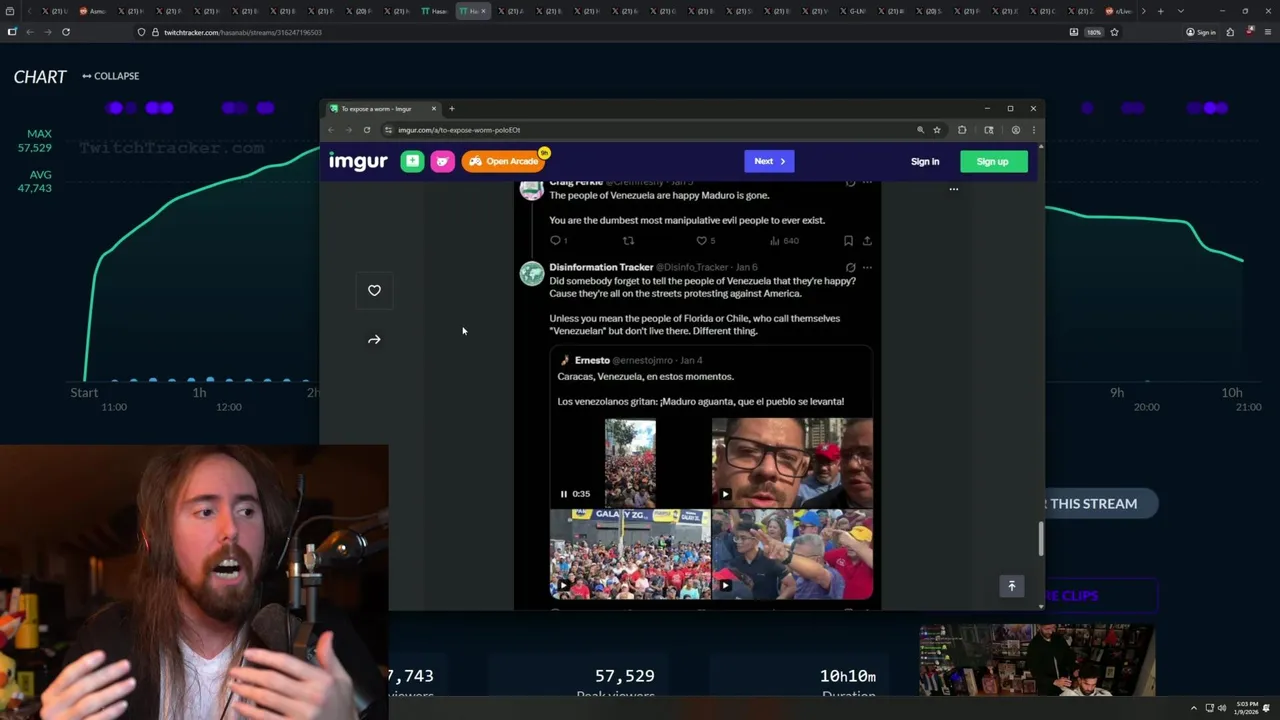Click share icon on Craig Ferkie tweet
This screenshot has width=1280, height=720.
click(x=867, y=240)
